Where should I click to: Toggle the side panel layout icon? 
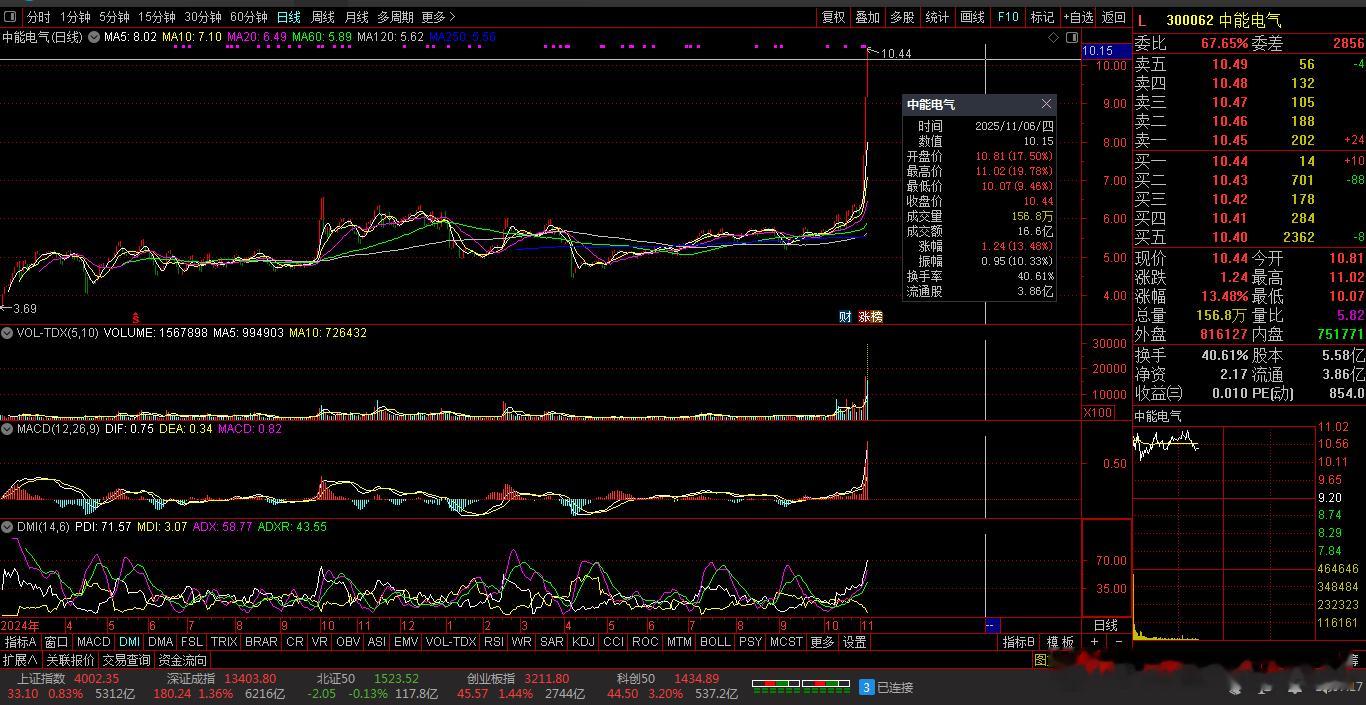[x=1072, y=37]
